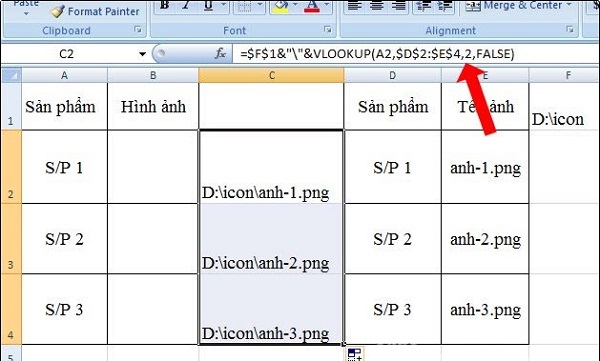Viewport: 600px width, 361px height.
Task: Click into the formula bar text
Action: tap(377, 54)
